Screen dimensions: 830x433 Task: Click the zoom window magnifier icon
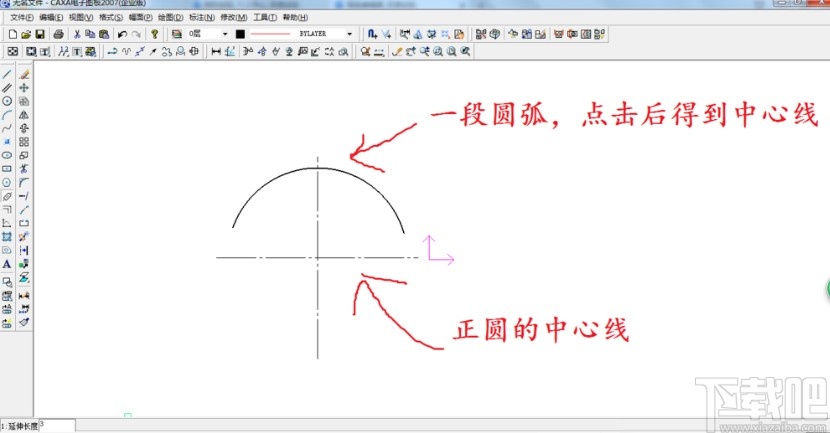[438, 51]
